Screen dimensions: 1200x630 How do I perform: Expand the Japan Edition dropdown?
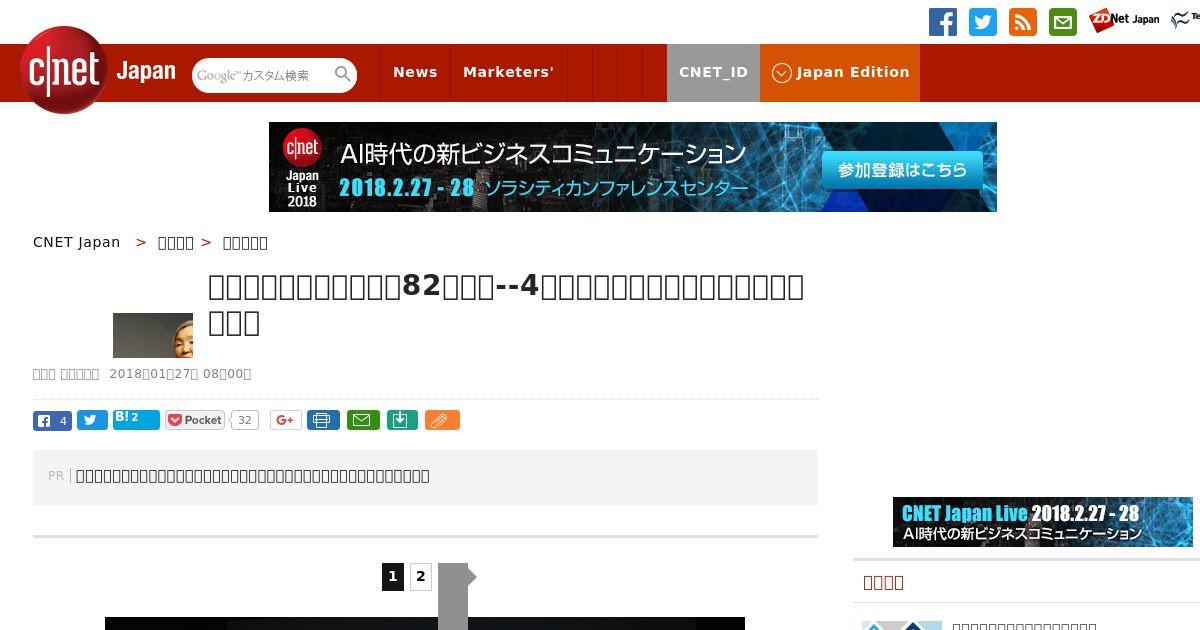840,72
